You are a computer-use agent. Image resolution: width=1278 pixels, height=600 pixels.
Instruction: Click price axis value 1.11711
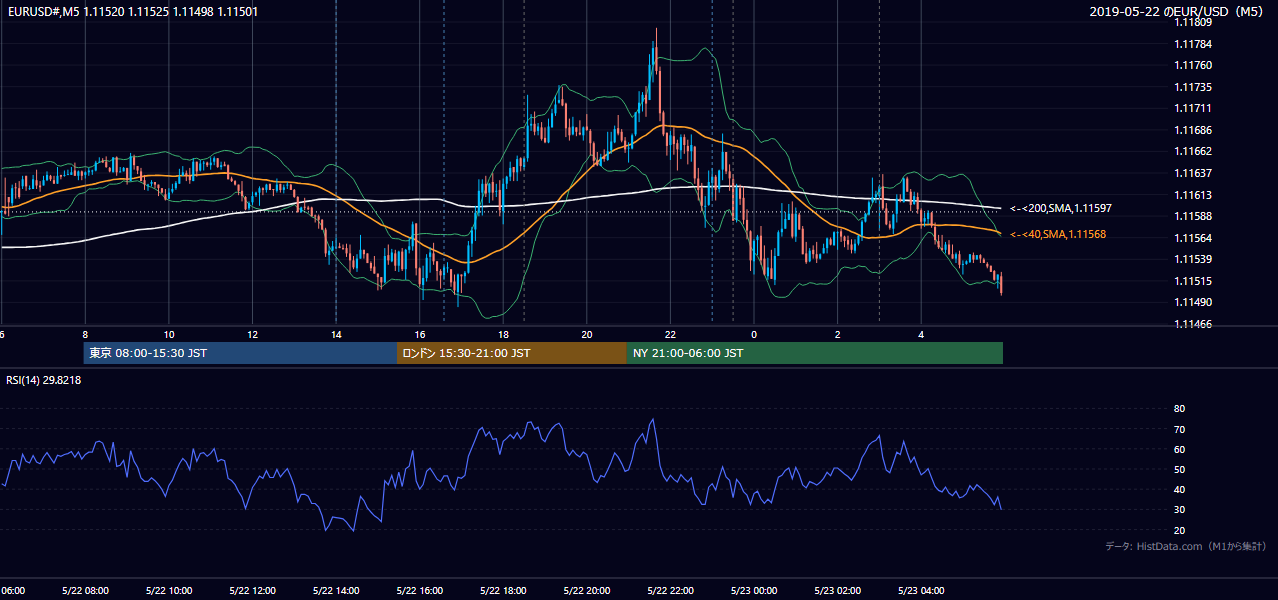tap(1194, 108)
